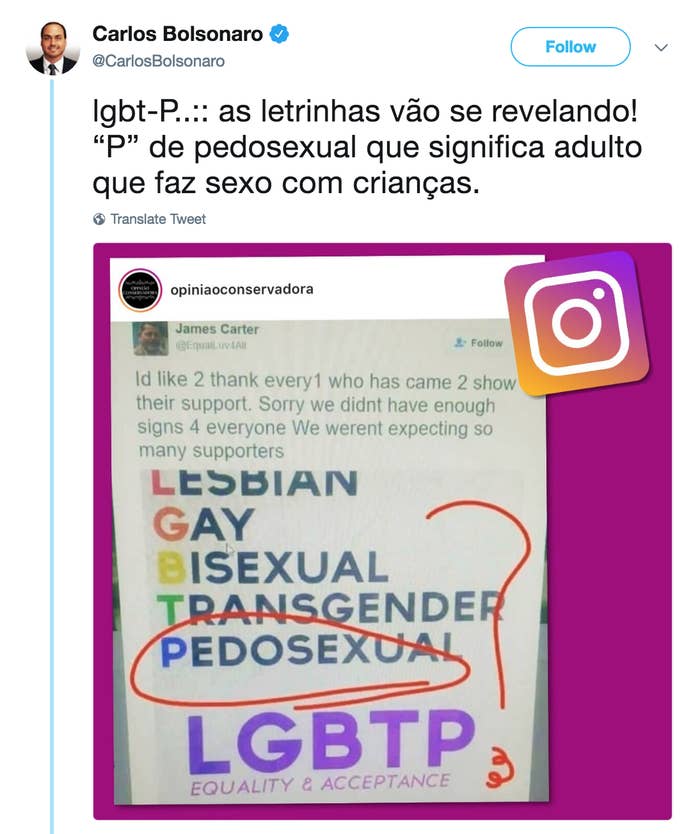
Task: Click the Instagram logo in the image
Action: 577,324
